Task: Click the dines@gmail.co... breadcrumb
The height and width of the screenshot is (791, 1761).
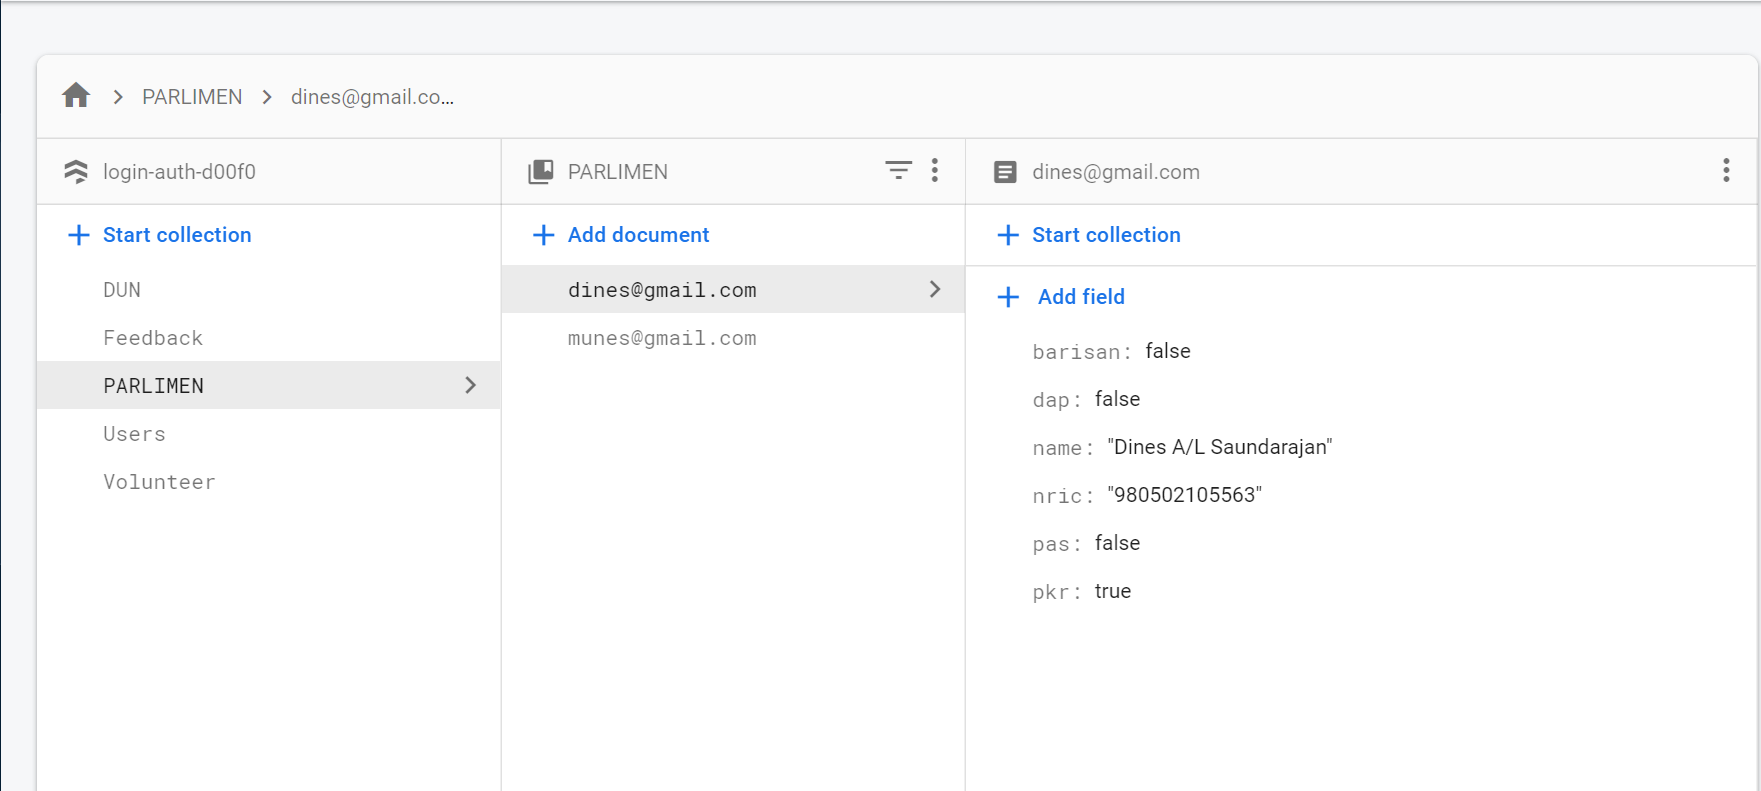Action: [372, 97]
